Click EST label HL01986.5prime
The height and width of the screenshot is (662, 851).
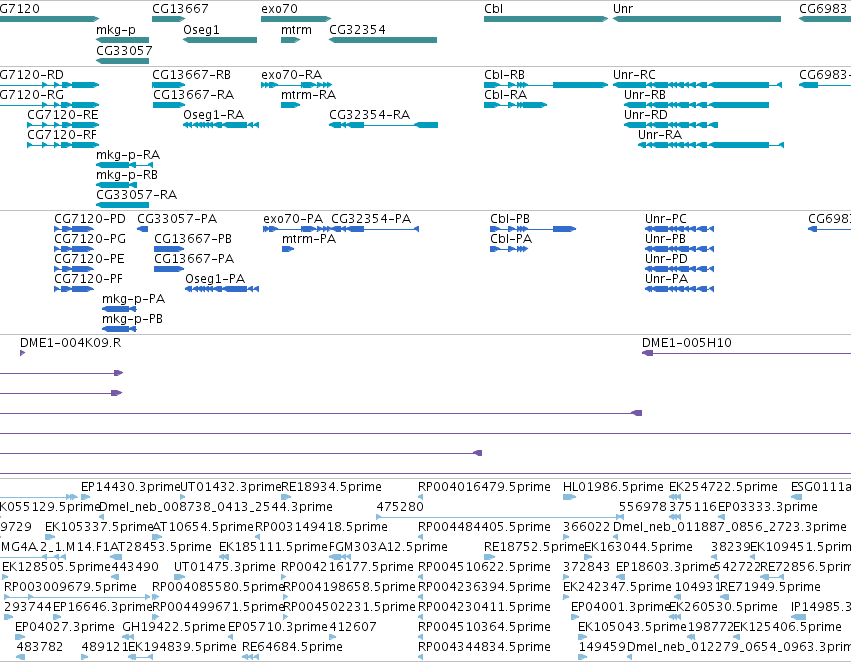coord(613,487)
